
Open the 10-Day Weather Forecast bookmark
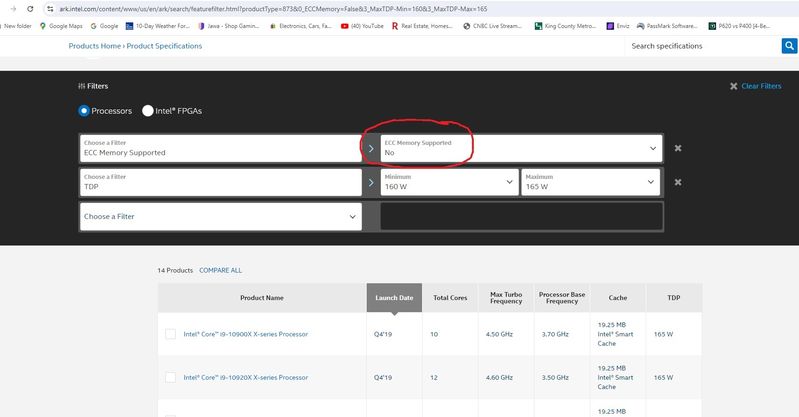click(x=157, y=25)
